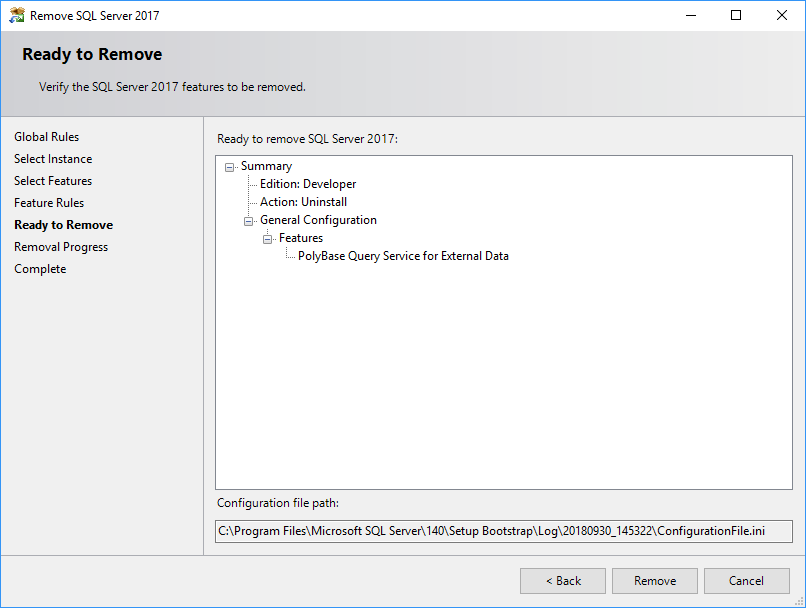Open the Select Instance step

53,159
